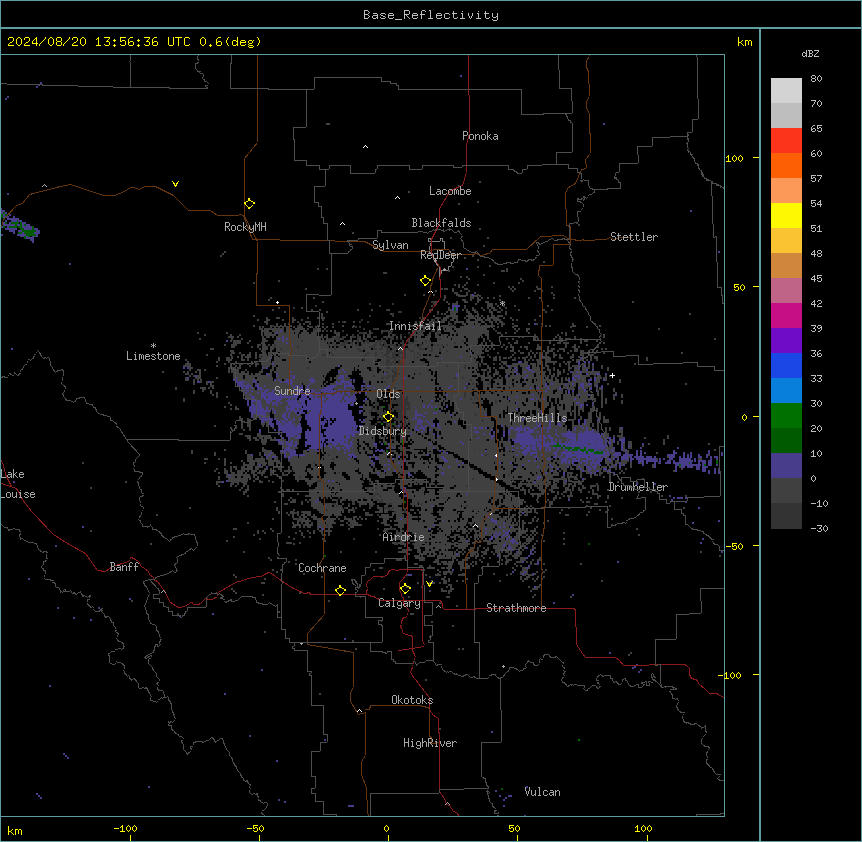
Task: Click the -100 tick on right axis
Action: (x=731, y=675)
